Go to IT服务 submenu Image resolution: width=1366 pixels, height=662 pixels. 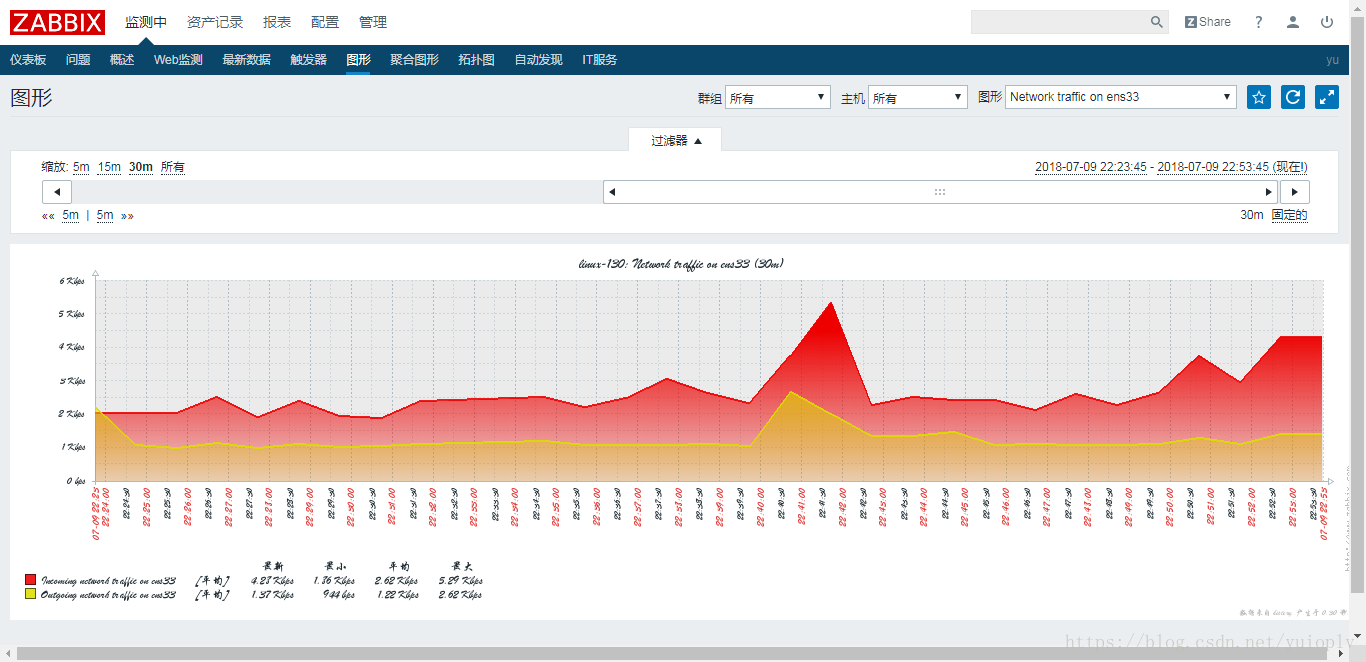pos(600,60)
